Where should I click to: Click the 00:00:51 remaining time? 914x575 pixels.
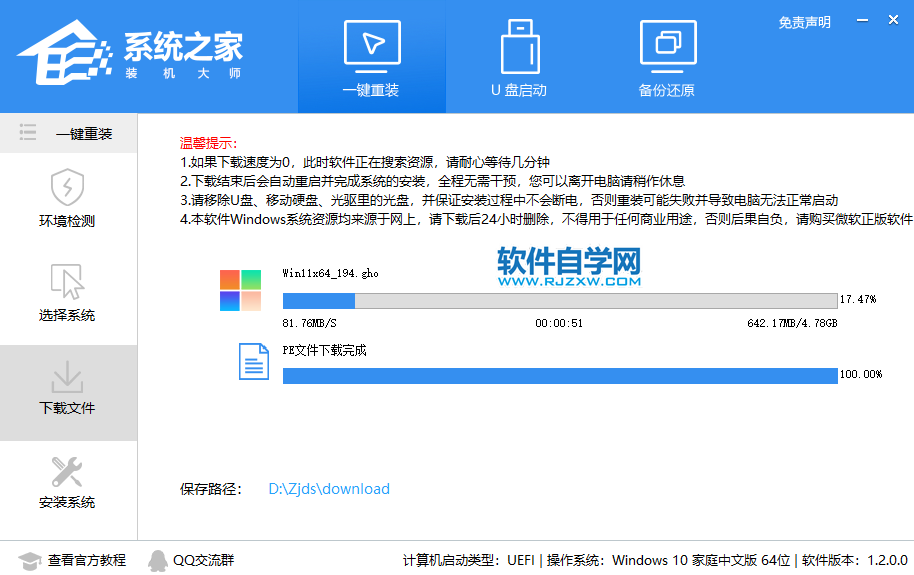(x=559, y=323)
